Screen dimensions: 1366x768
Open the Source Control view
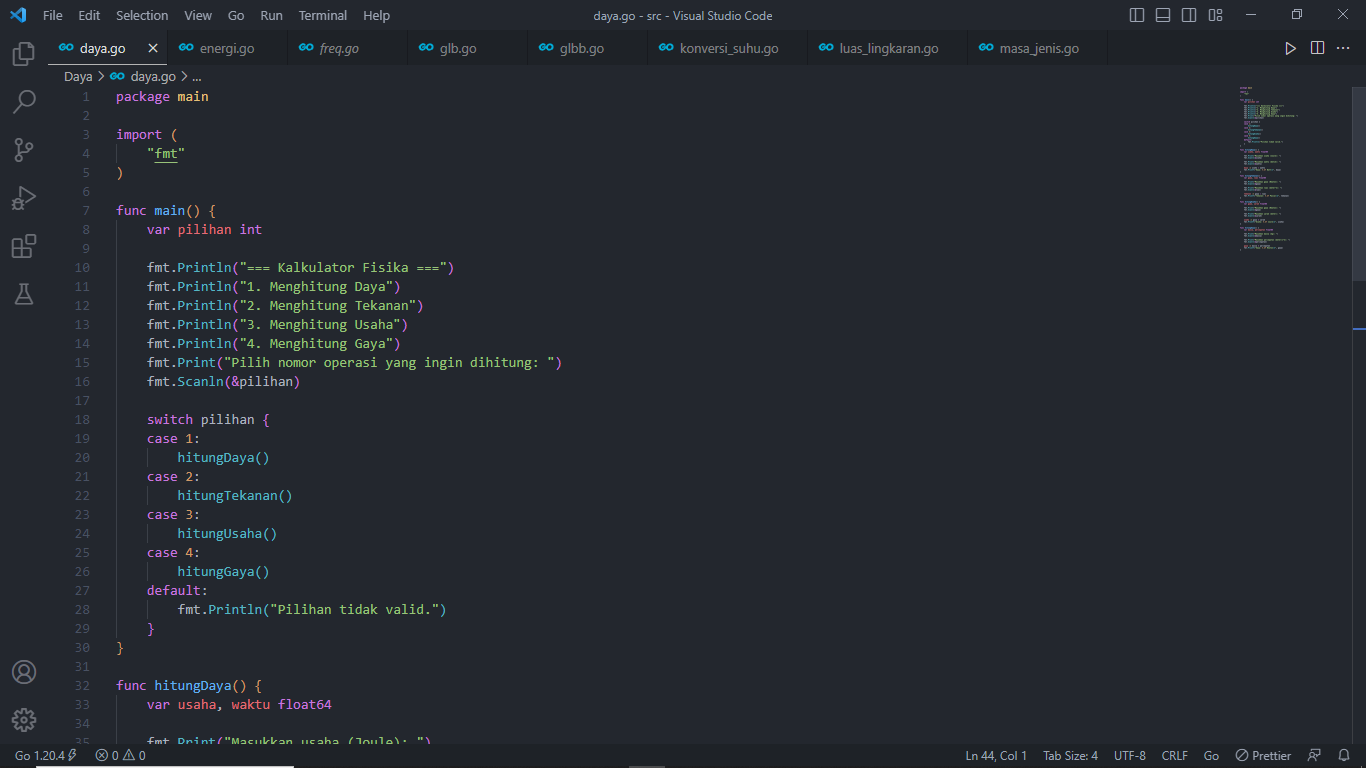click(x=24, y=150)
